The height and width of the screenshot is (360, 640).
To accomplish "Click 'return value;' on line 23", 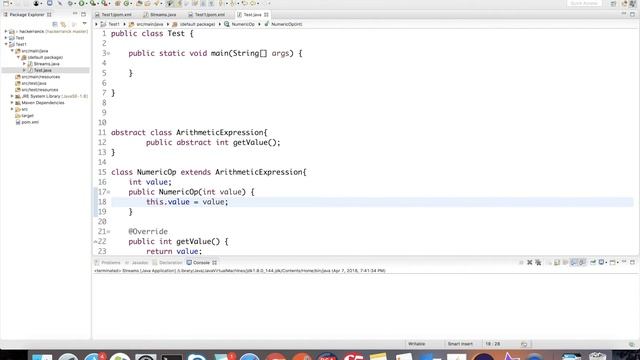I will click(174, 251).
